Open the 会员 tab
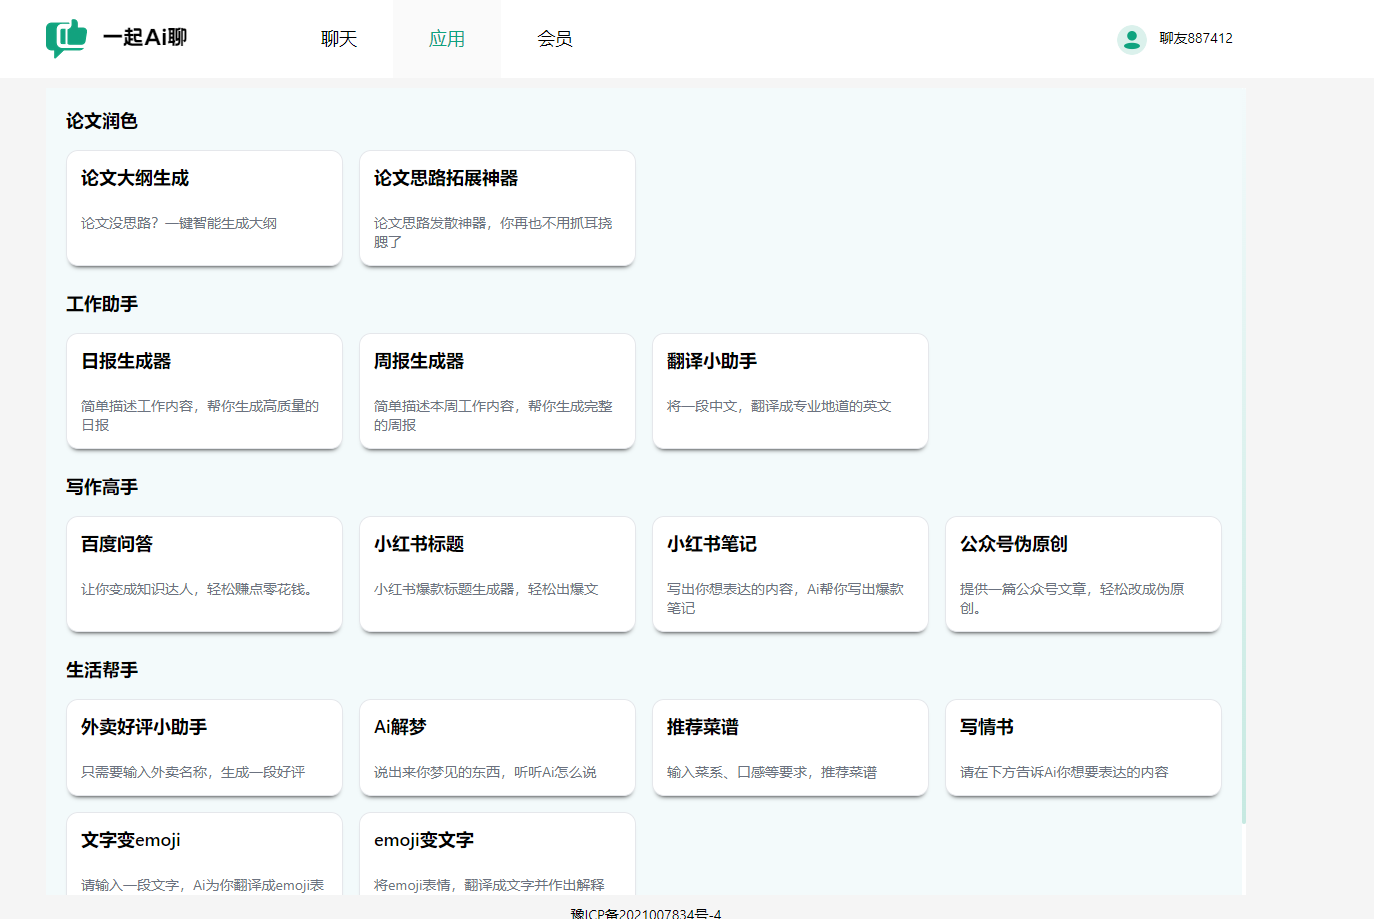 point(555,39)
